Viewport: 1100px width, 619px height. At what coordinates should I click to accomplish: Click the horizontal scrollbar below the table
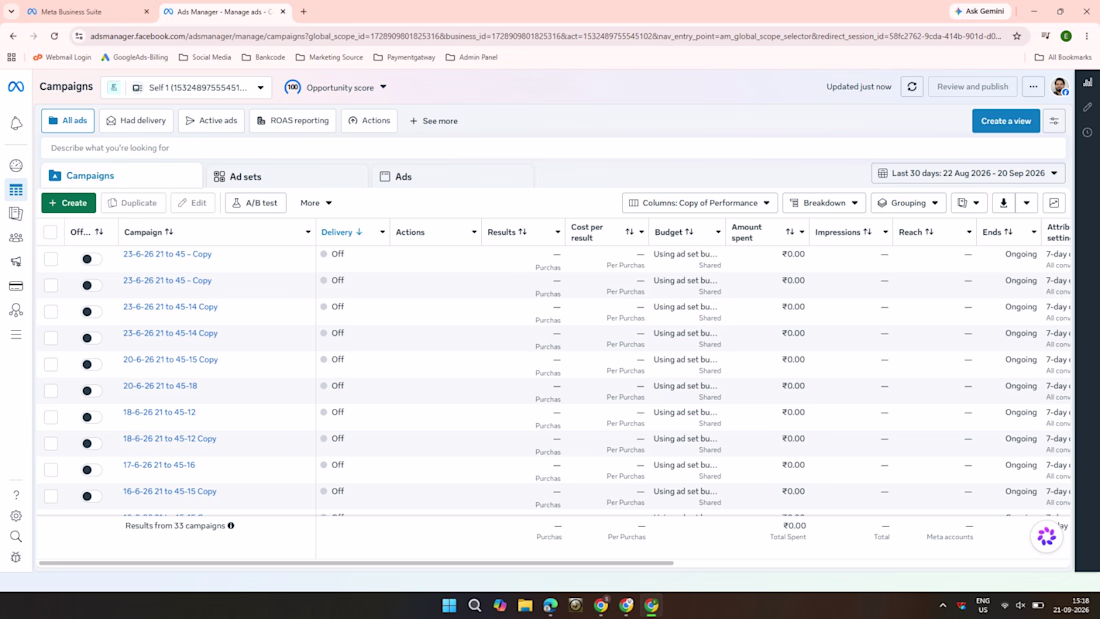point(356,563)
